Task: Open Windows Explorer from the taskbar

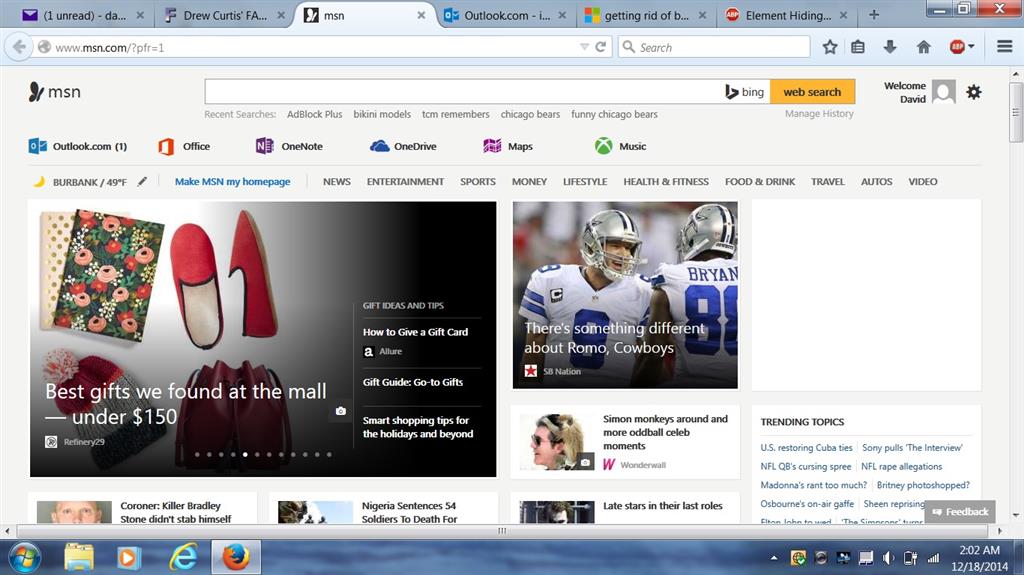Action: (78, 557)
